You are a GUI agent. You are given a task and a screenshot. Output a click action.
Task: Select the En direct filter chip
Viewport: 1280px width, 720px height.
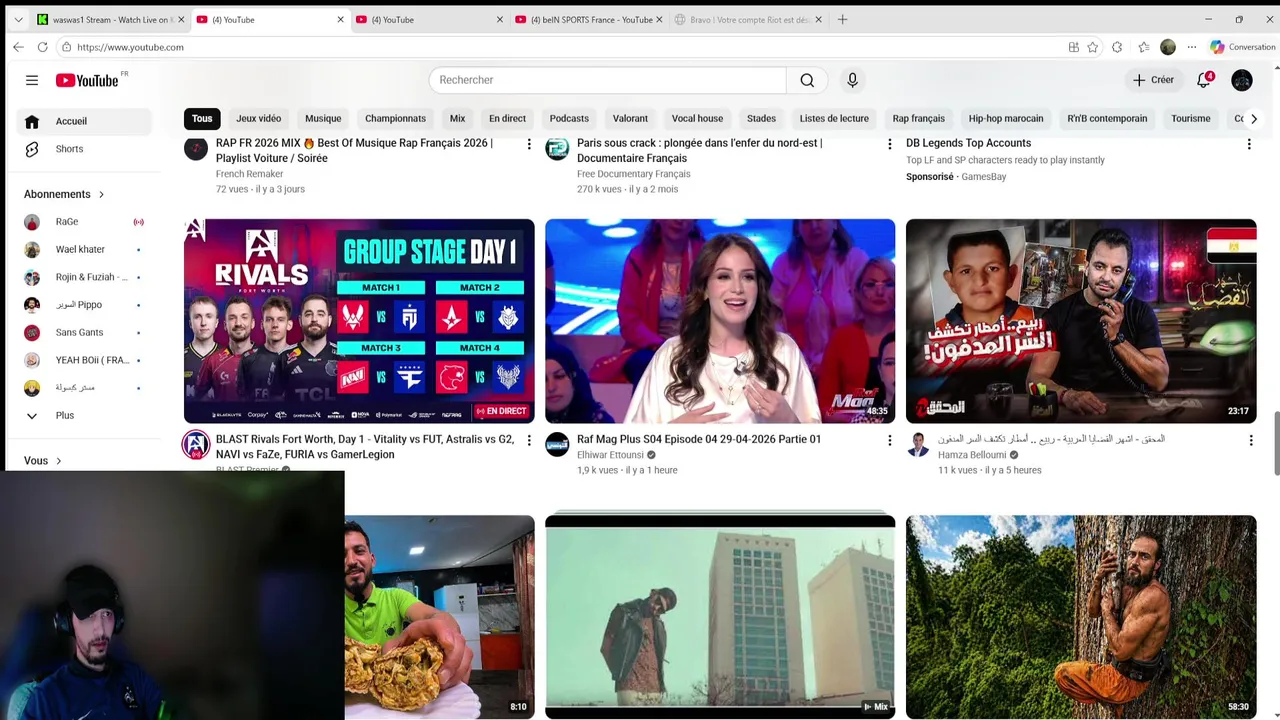tap(507, 119)
